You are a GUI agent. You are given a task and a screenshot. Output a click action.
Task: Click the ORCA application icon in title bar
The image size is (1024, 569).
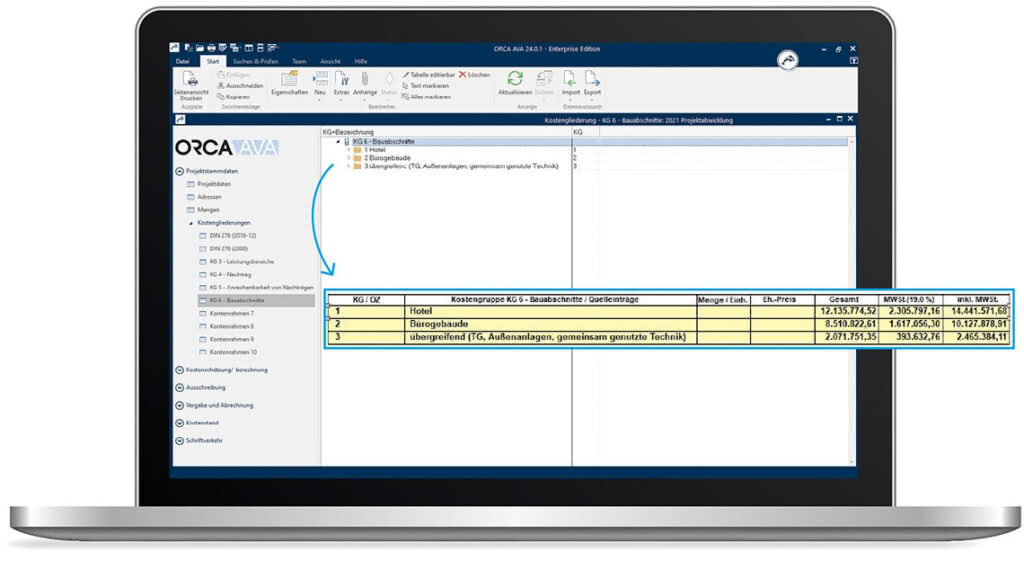coord(174,48)
